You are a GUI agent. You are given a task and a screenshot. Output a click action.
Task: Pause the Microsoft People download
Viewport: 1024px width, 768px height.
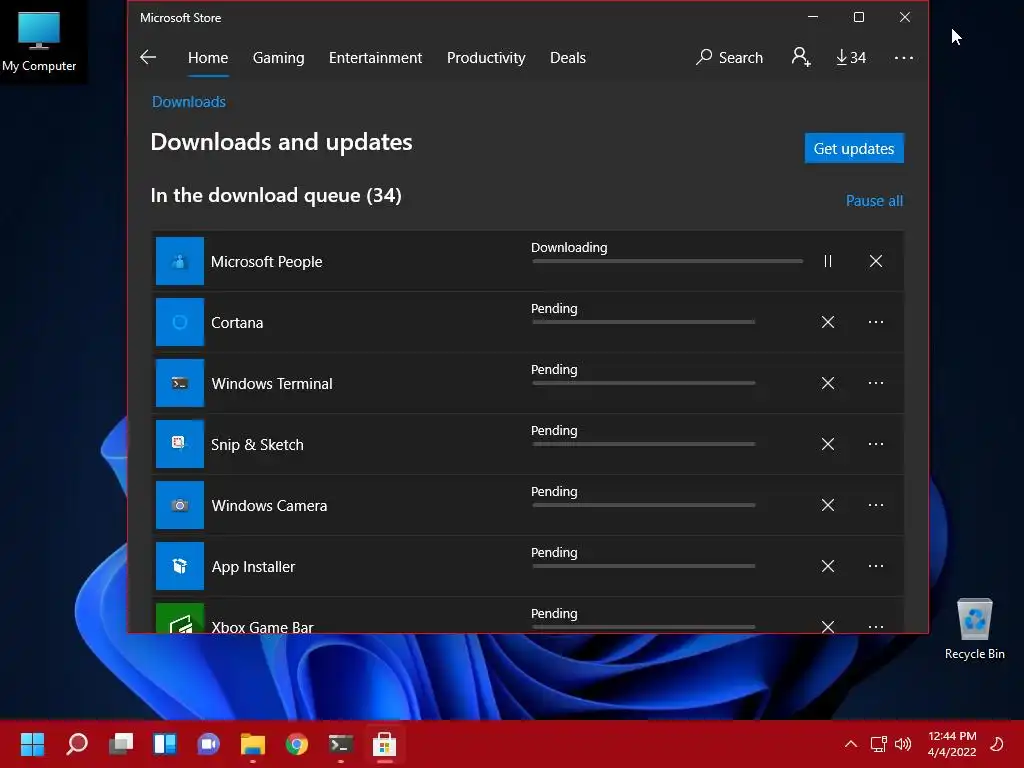tap(827, 261)
